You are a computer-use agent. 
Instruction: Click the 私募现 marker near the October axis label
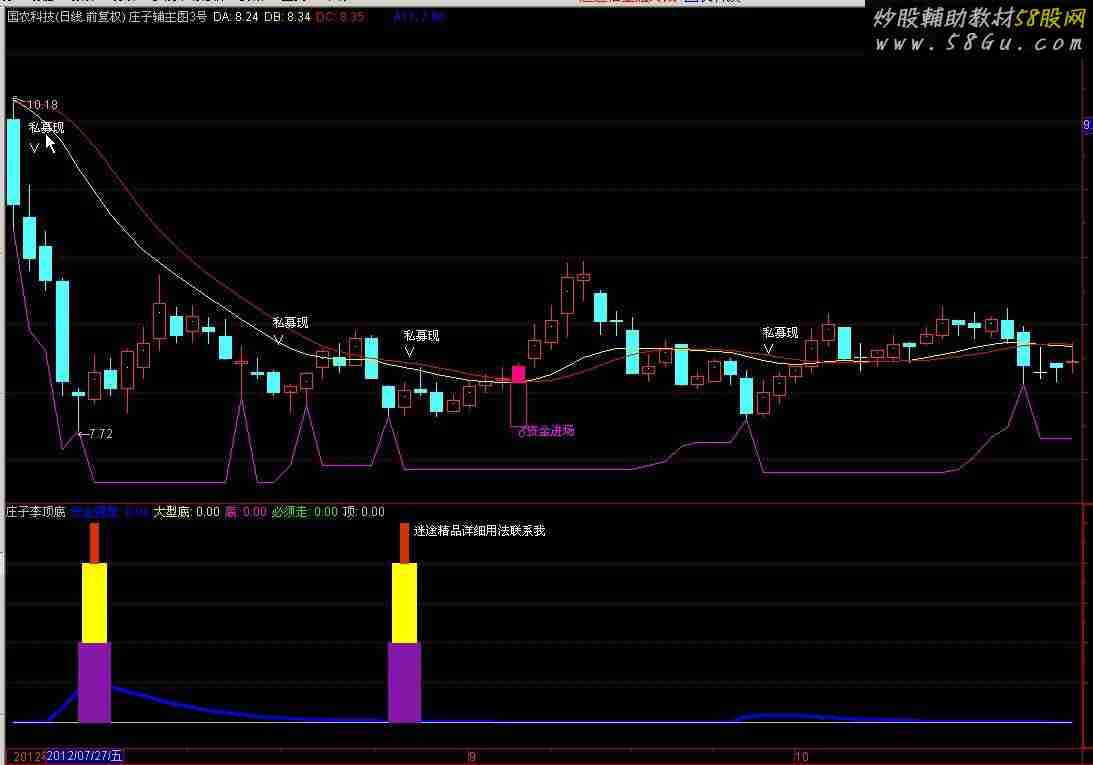(780, 333)
